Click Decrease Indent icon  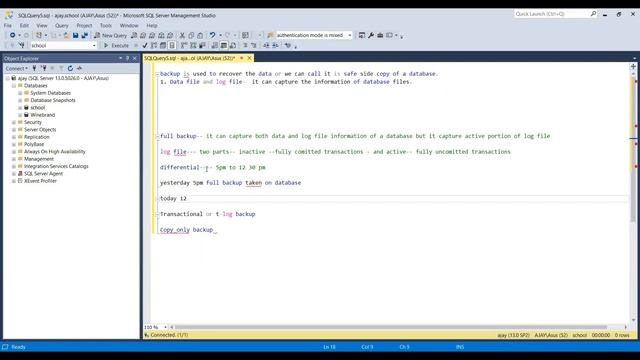266,45
